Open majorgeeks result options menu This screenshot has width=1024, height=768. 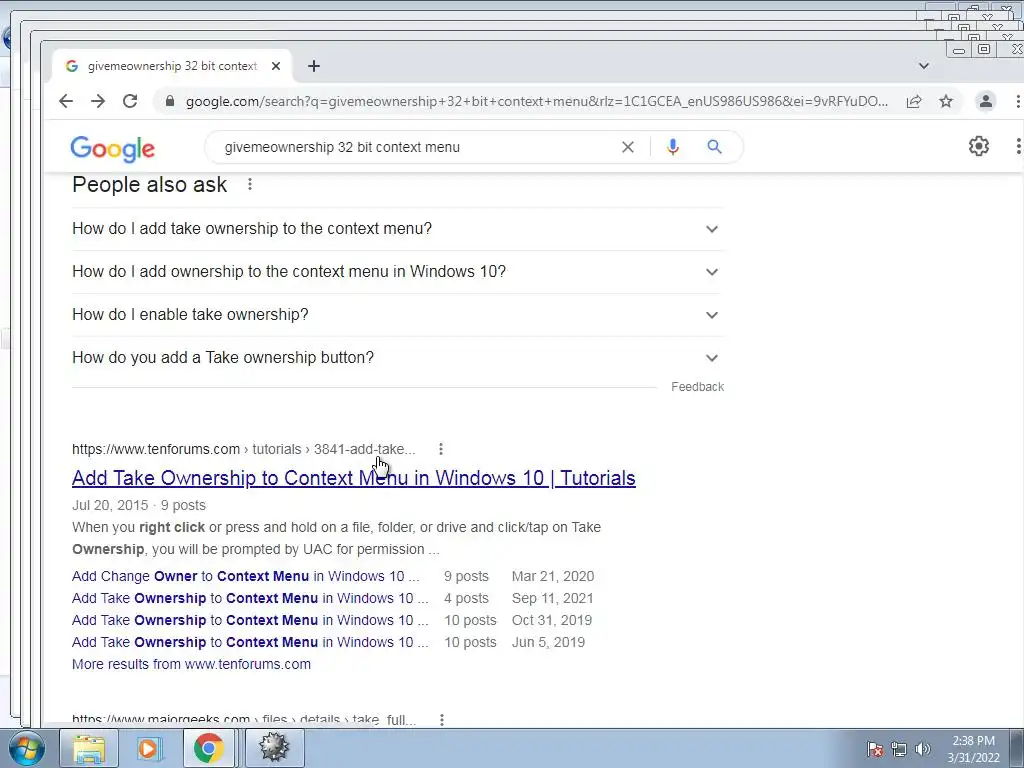(441, 720)
